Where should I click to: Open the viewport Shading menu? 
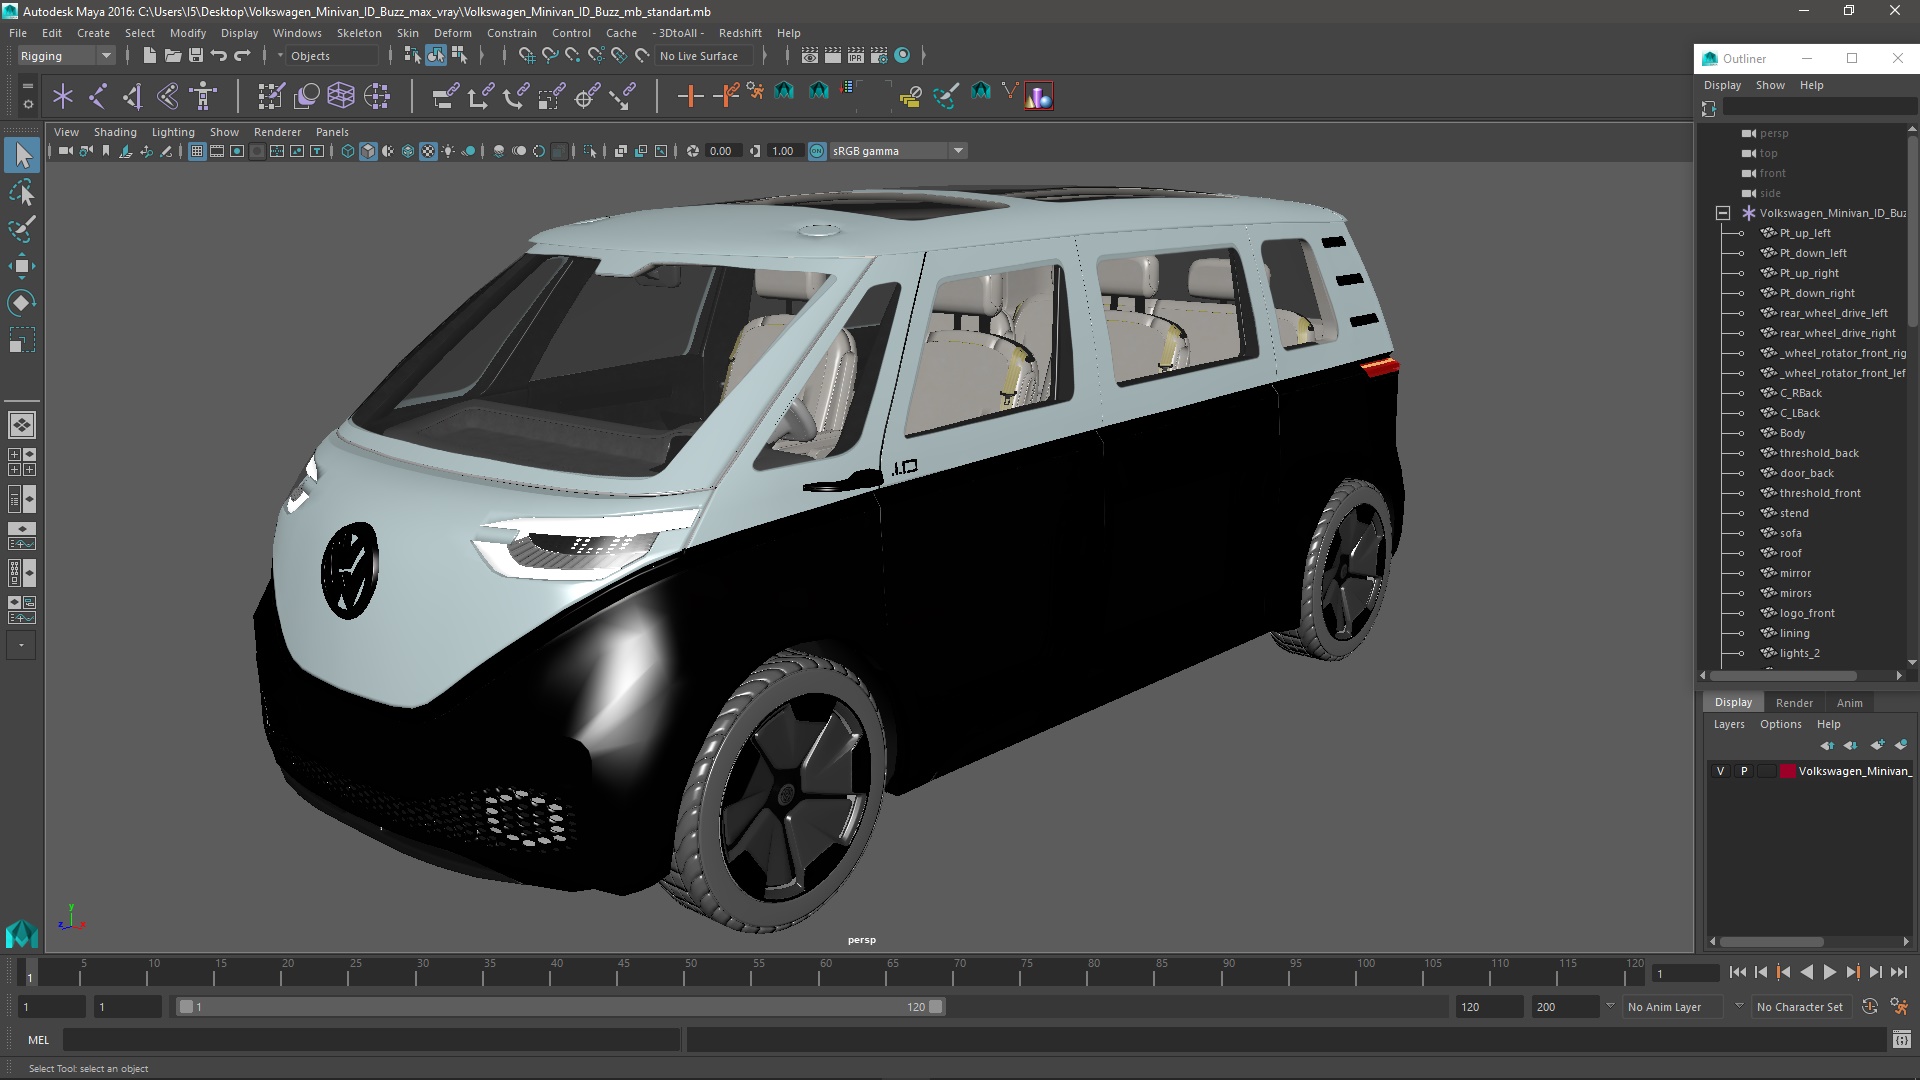pyautogui.click(x=115, y=132)
